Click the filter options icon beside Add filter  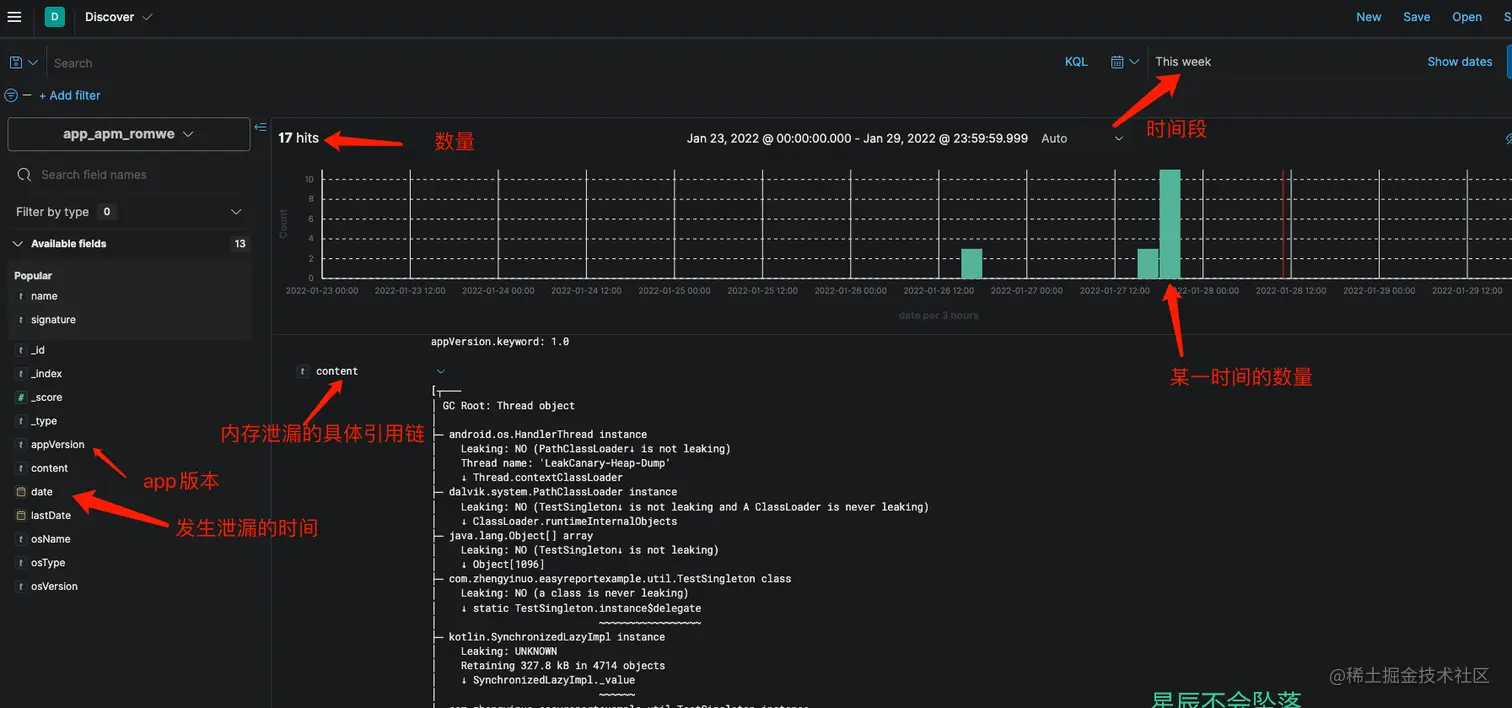point(11,95)
